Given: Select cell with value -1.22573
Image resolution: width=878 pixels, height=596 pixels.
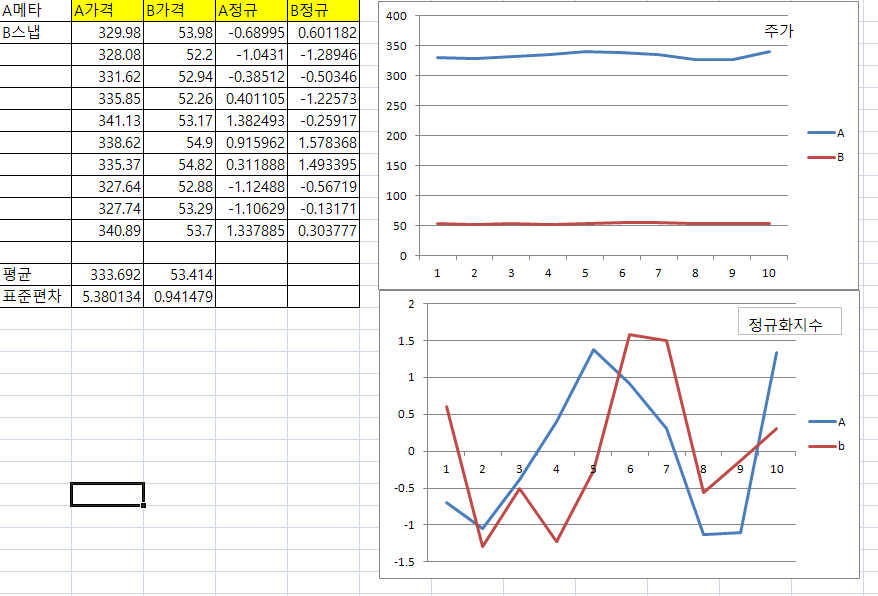Looking at the screenshot, I should tap(323, 99).
